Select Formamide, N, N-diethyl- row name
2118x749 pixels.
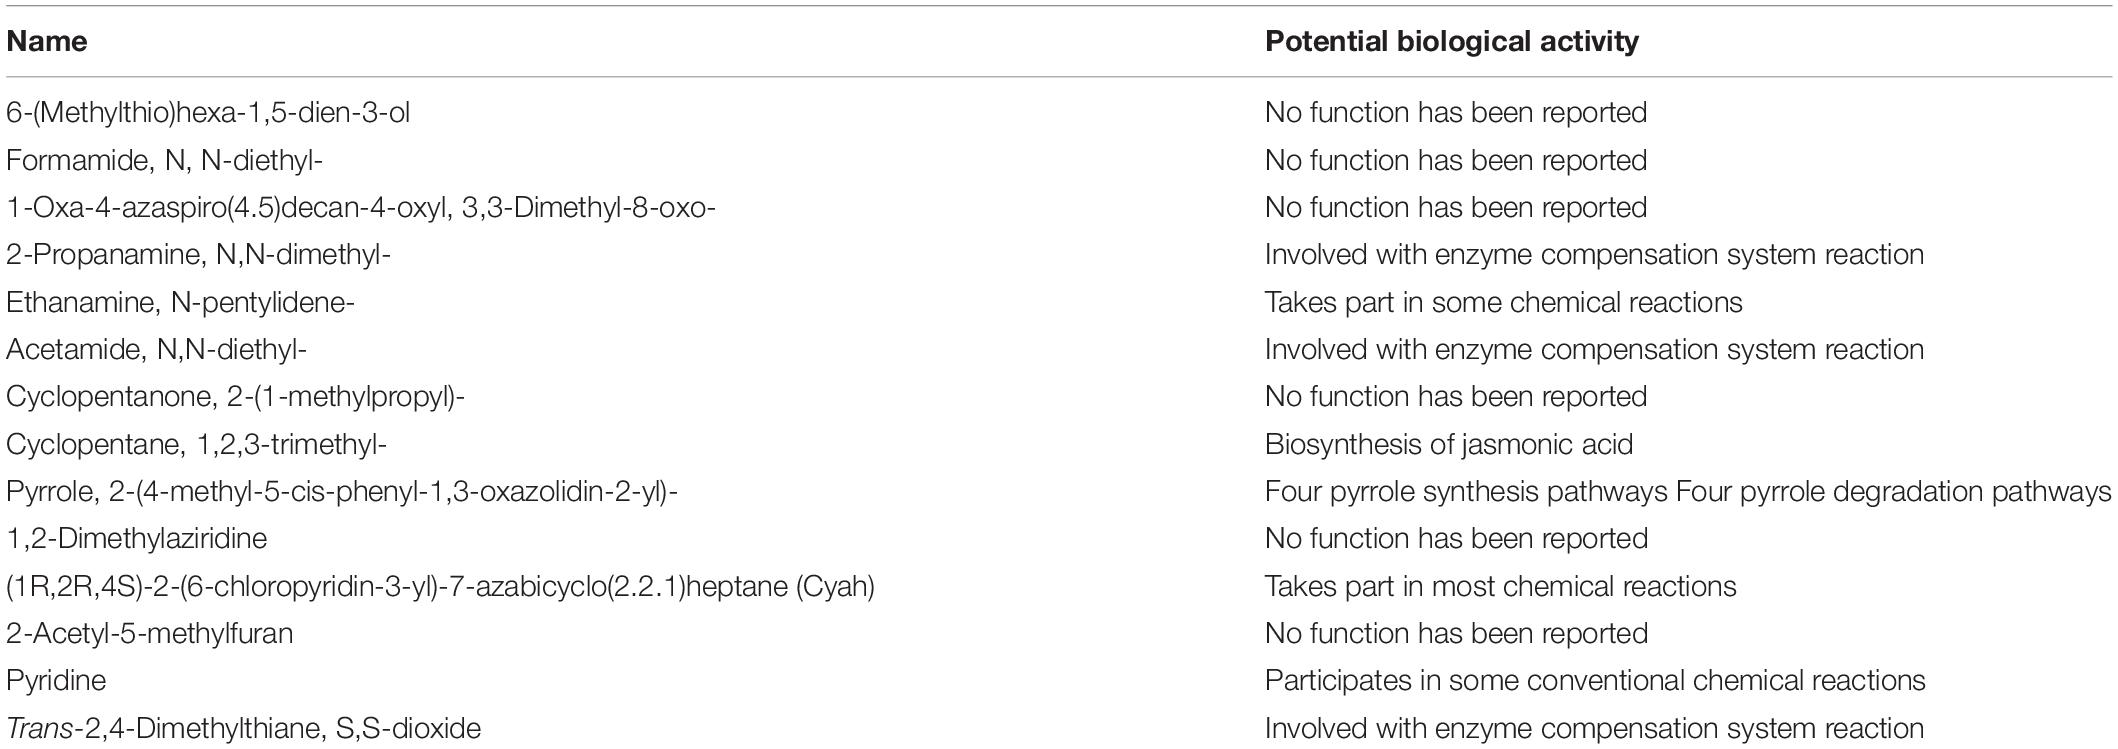[x=164, y=160]
